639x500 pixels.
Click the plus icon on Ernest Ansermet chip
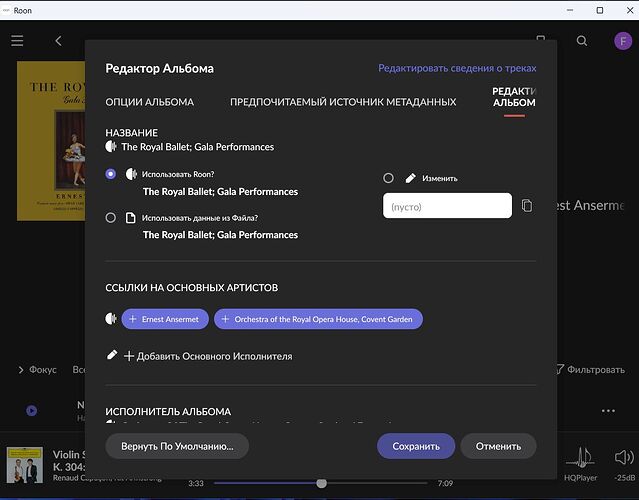tap(132, 319)
